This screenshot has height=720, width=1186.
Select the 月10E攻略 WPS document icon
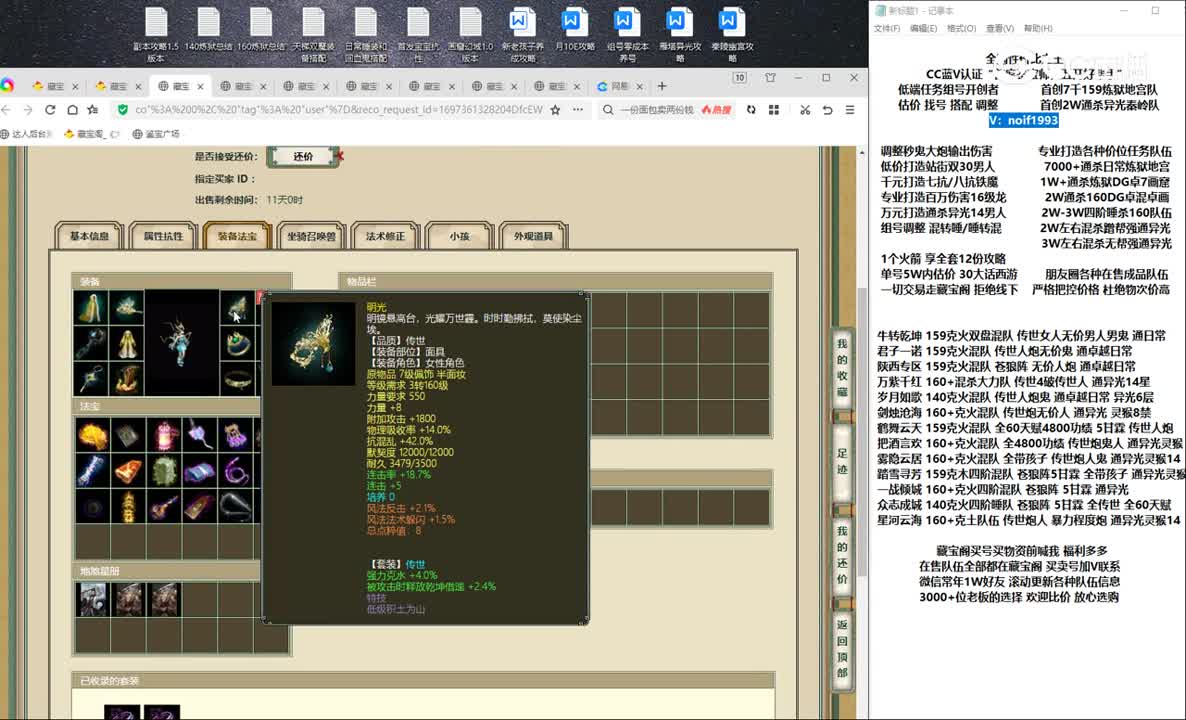[x=575, y=30]
